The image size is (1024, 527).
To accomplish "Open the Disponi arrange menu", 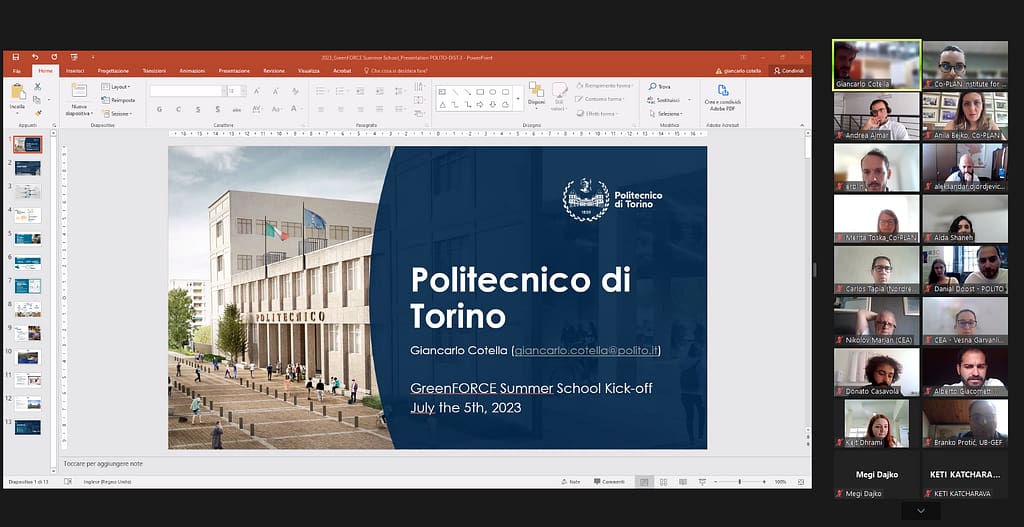I will tap(536, 94).
